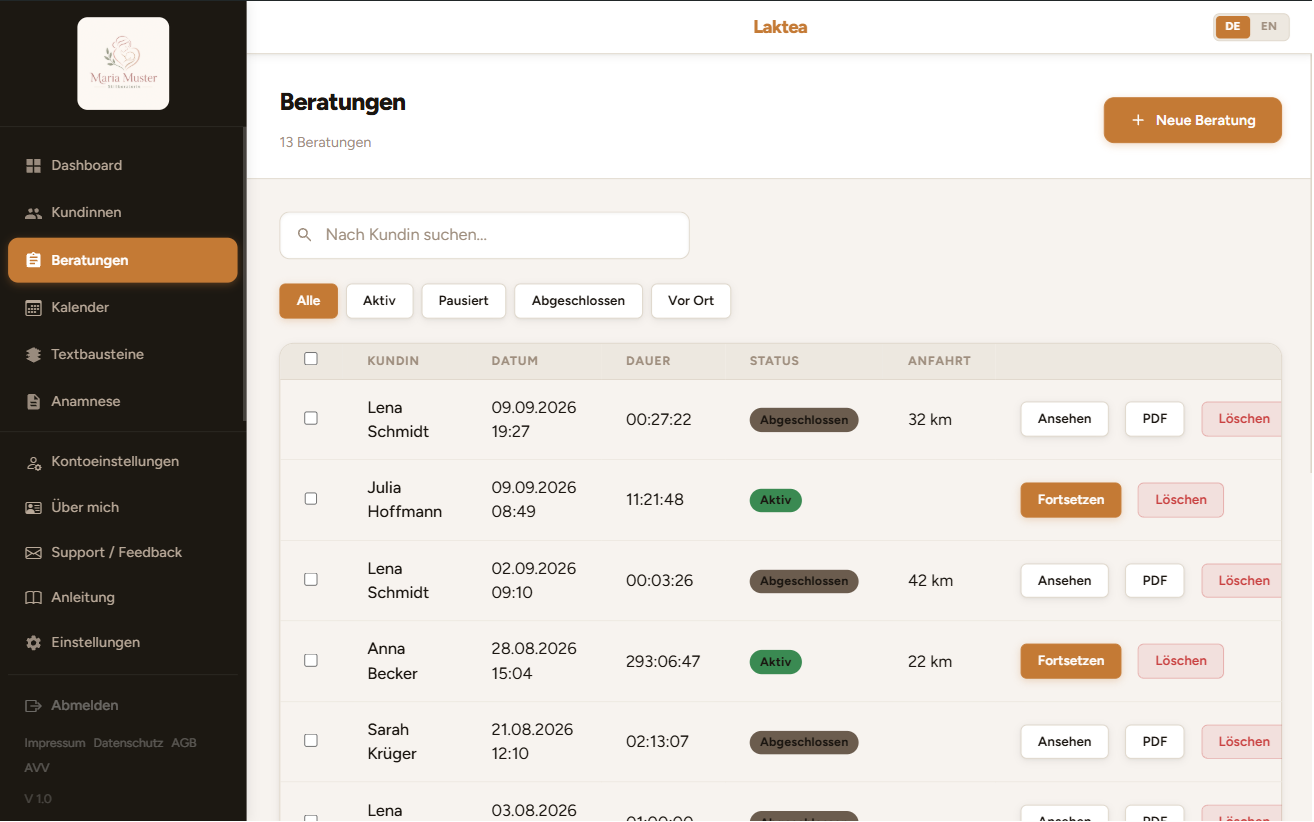
Task: Click Fortsetzen for Julia Hoffmann
Action: (x=1071, y=500)
